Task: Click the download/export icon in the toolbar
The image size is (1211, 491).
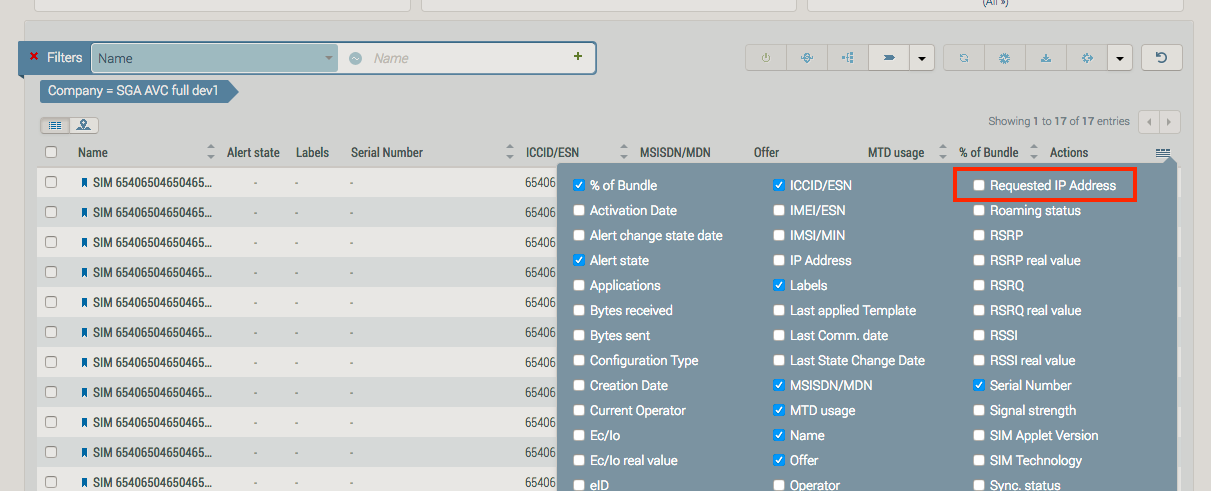Action: pyautogui.click(x=1046, y=58)
